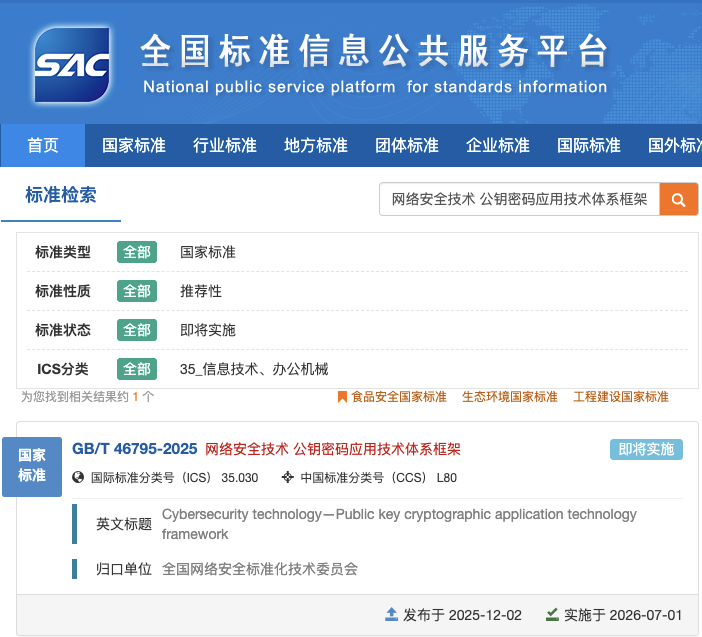Click the implementation date checkmark icon
This screenshot has width=702, height=637.
pyautogui.click(x=552, y=614)
